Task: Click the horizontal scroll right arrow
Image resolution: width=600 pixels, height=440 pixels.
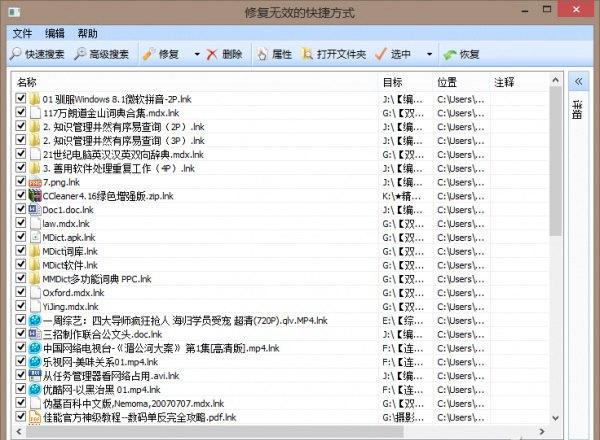Action: tap(542, 432)
